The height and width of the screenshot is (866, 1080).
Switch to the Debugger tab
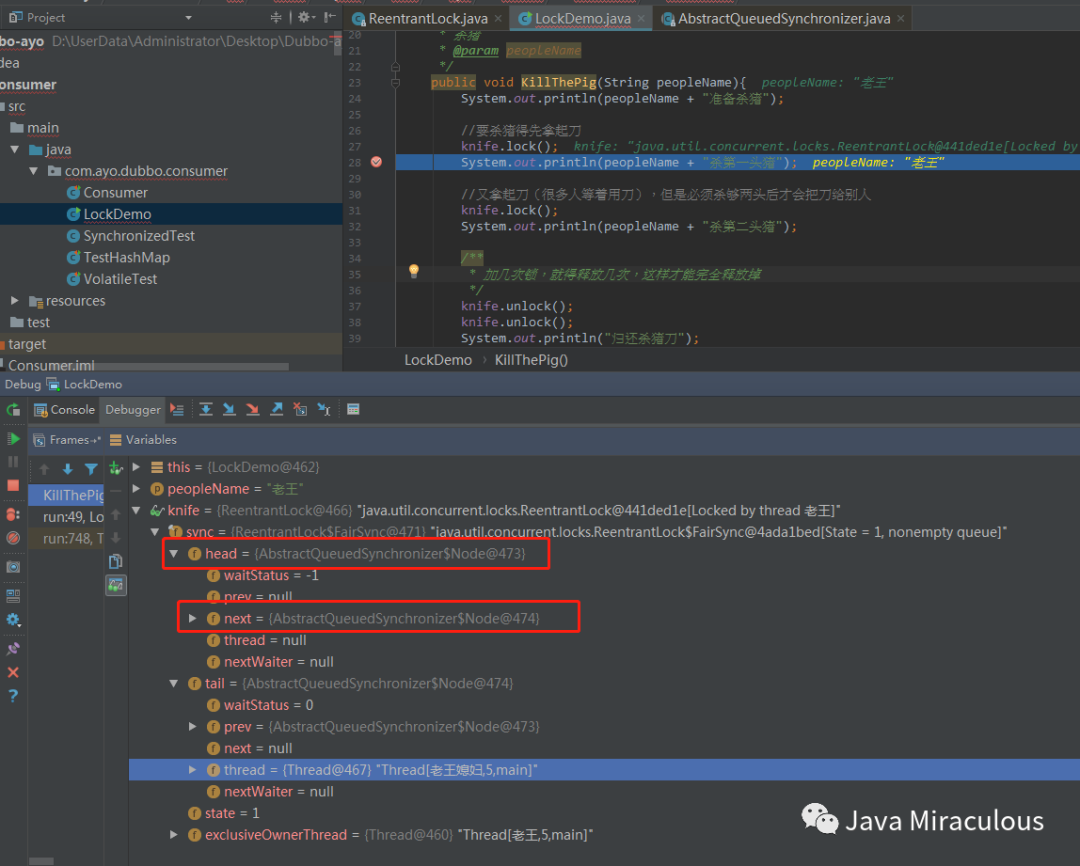point(132,410)
